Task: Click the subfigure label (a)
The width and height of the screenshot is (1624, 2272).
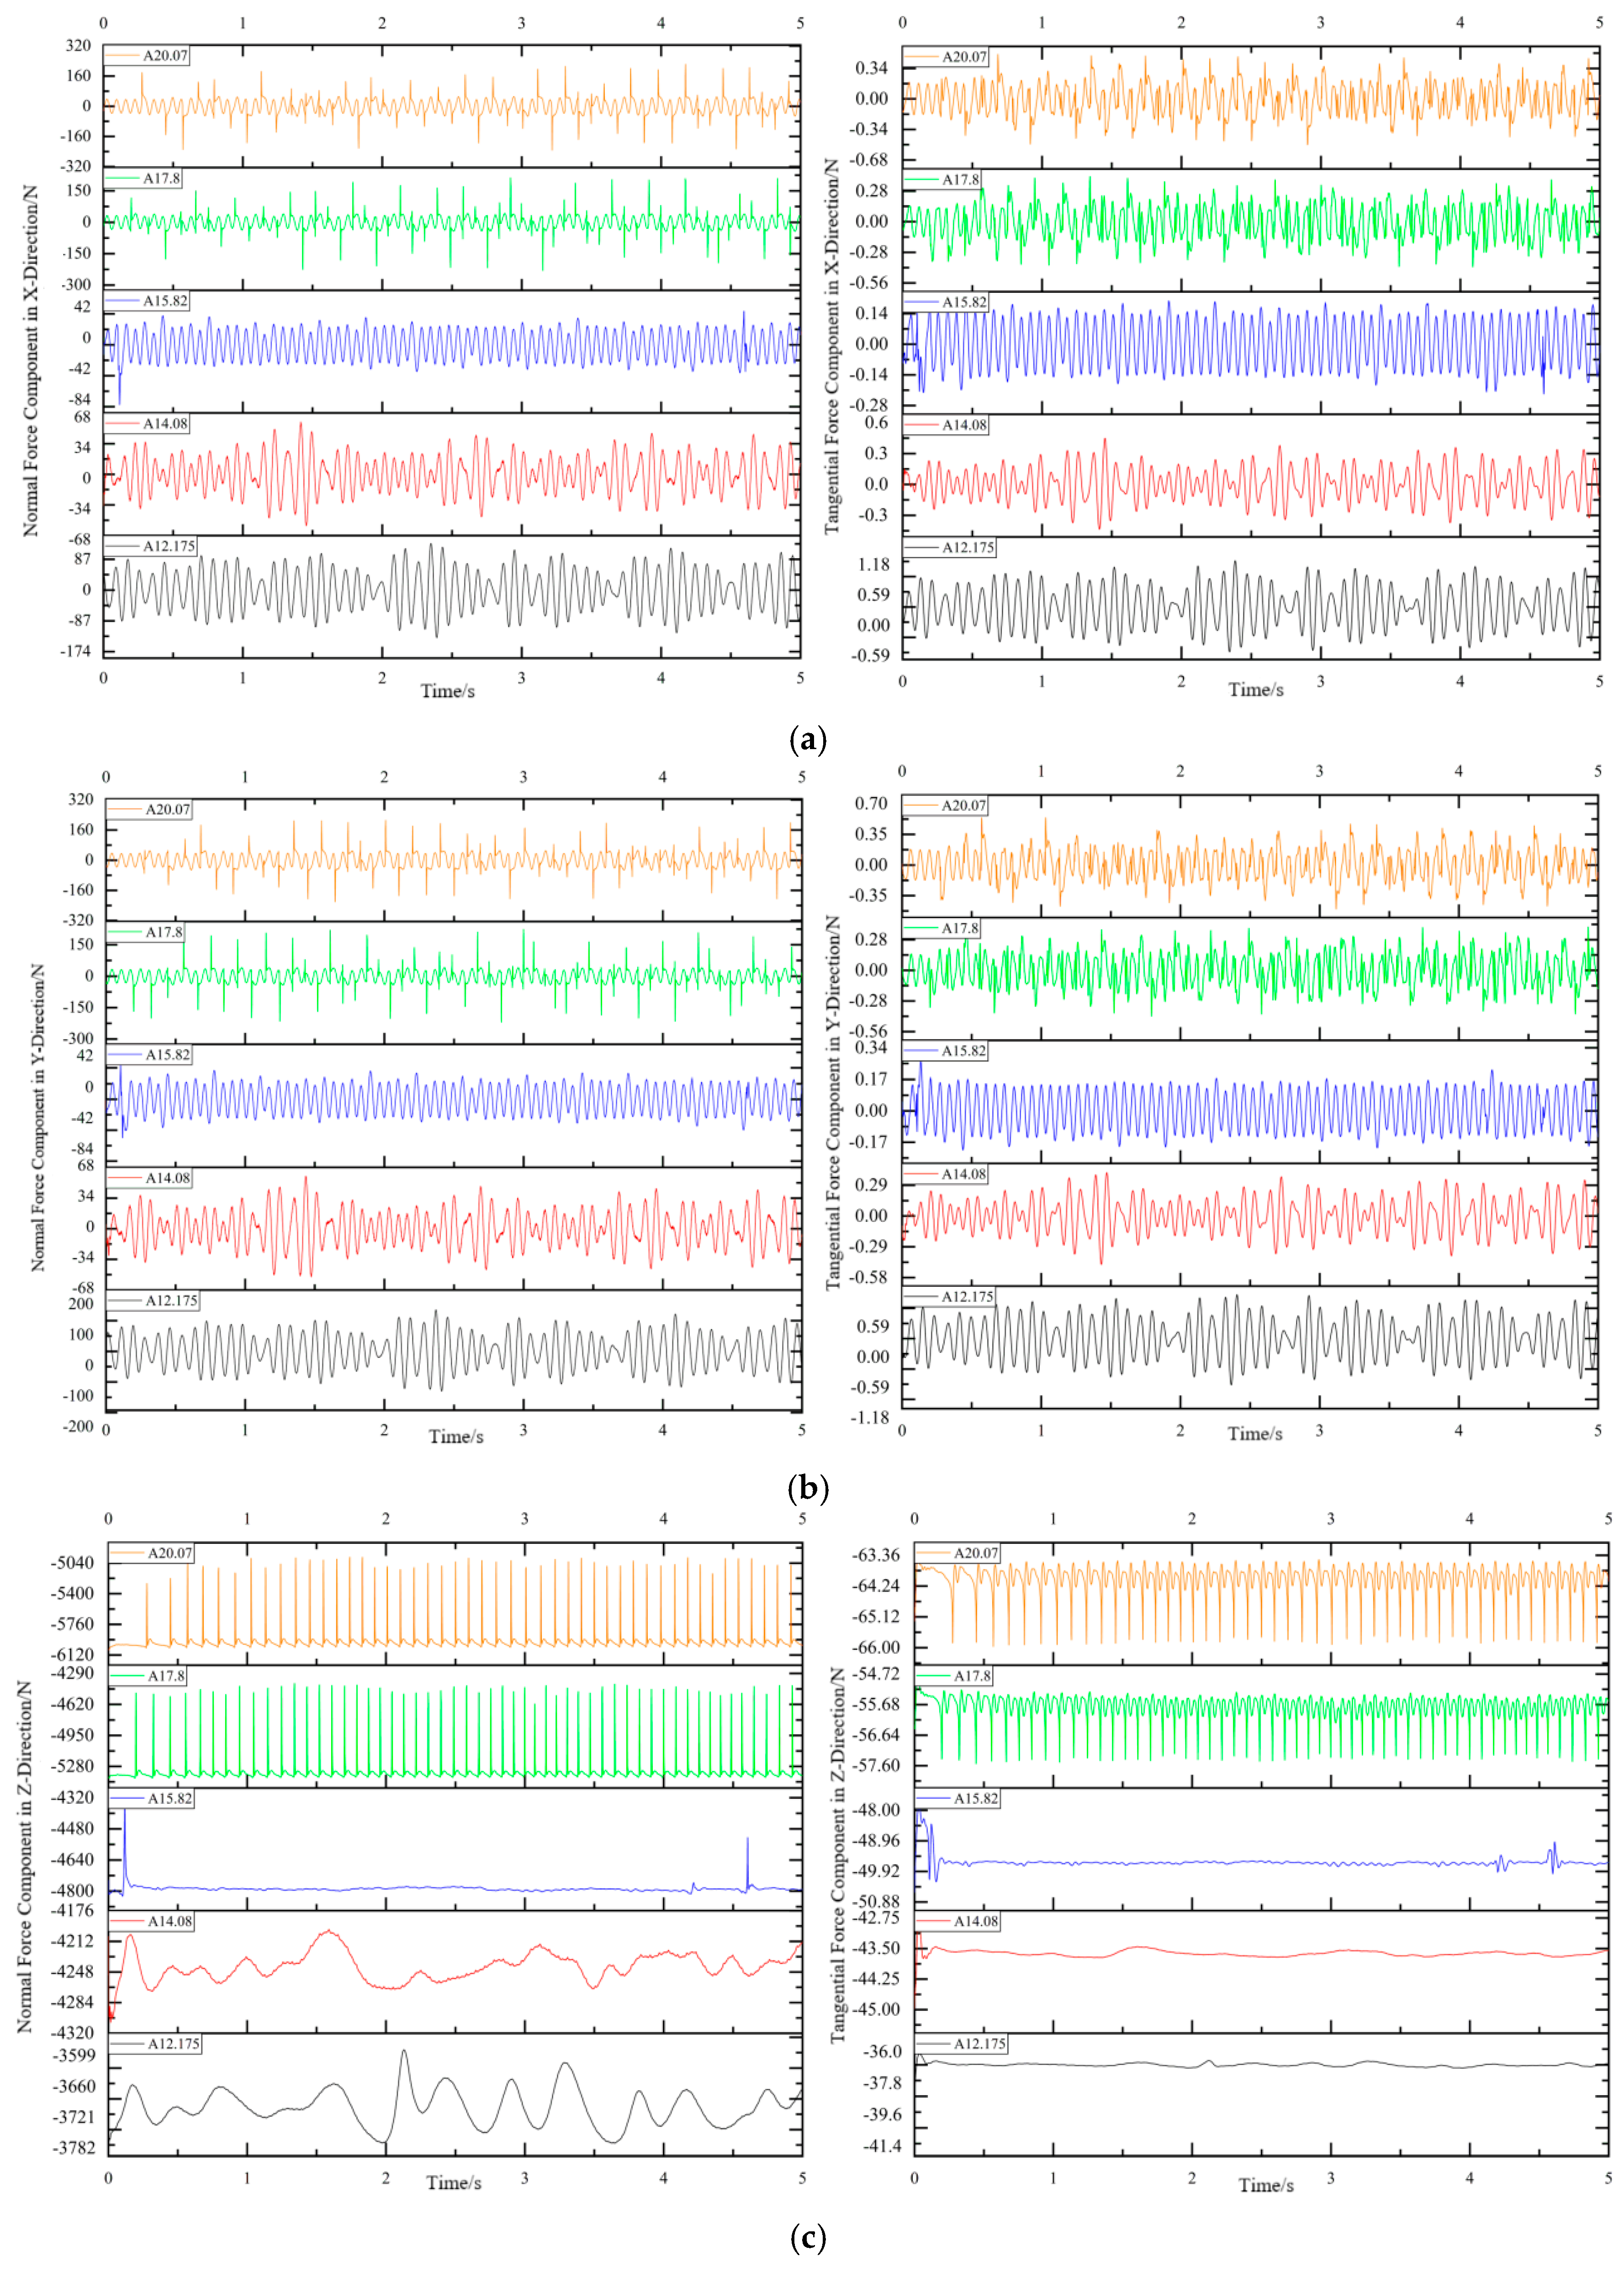Action: 808,740
